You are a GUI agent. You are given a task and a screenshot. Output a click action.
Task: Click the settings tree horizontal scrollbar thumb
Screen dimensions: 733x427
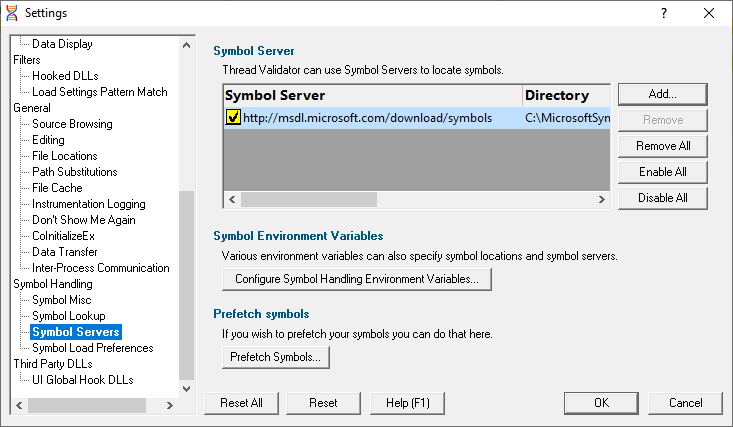87,405
